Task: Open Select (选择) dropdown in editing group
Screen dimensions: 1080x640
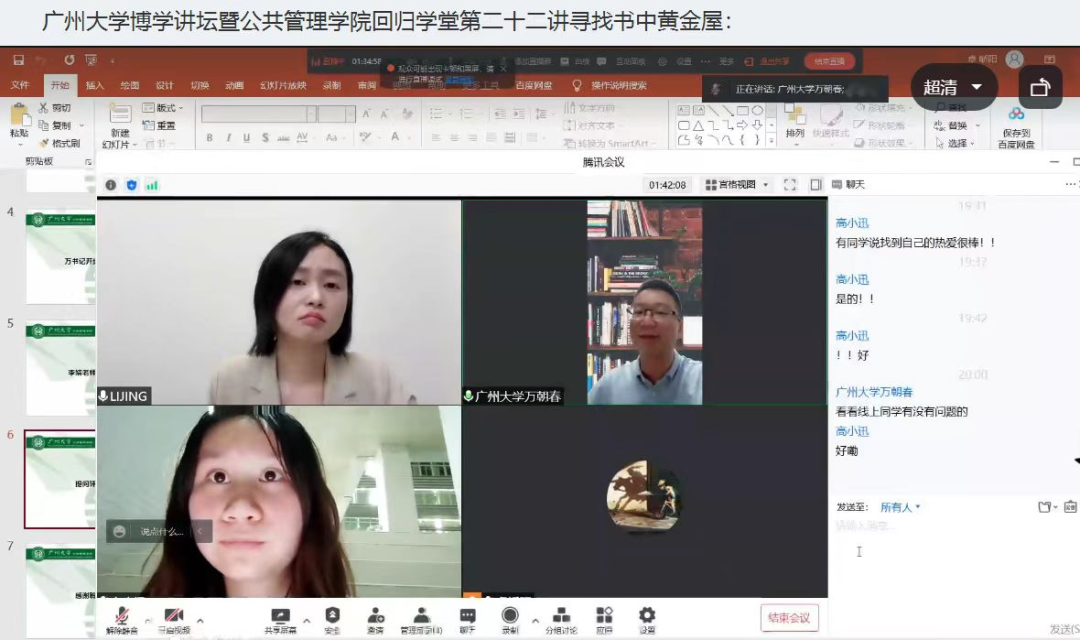Action: tap(955, 143)
